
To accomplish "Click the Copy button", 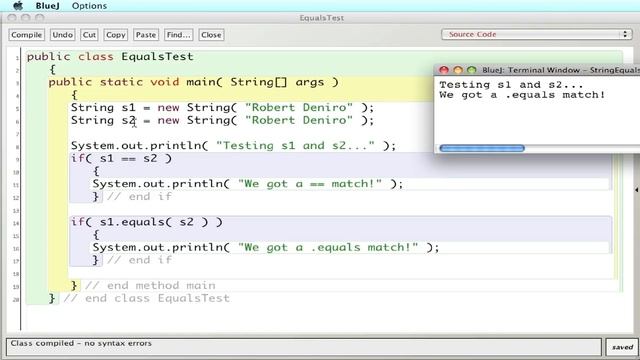I will coord(116,35).
